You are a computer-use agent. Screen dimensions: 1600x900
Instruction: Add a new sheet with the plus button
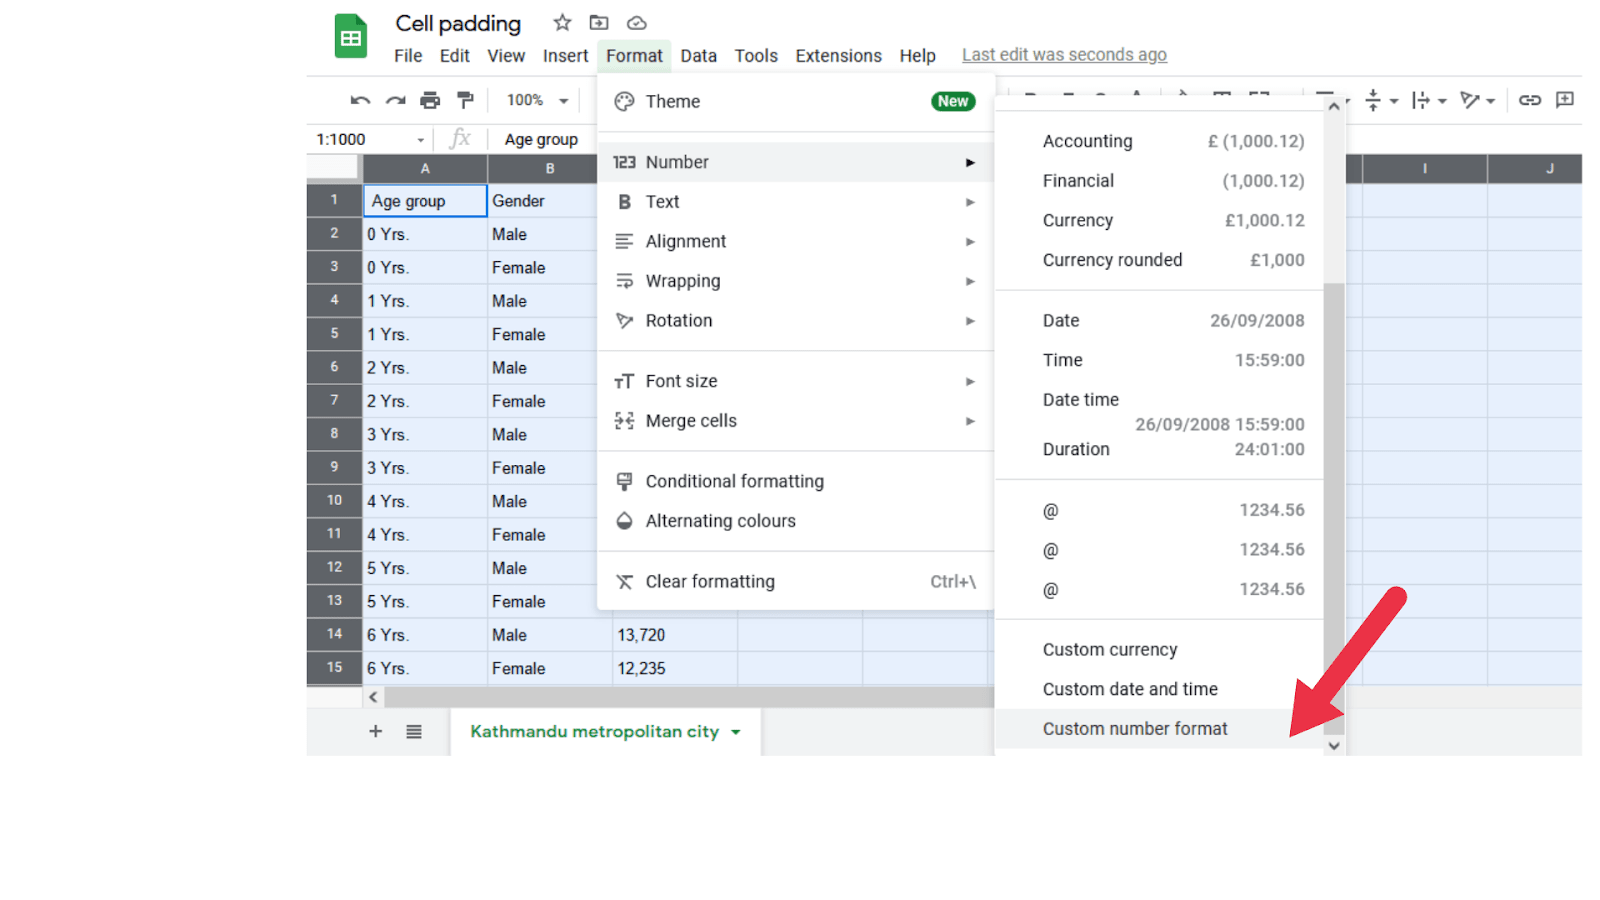pos(375,731)
